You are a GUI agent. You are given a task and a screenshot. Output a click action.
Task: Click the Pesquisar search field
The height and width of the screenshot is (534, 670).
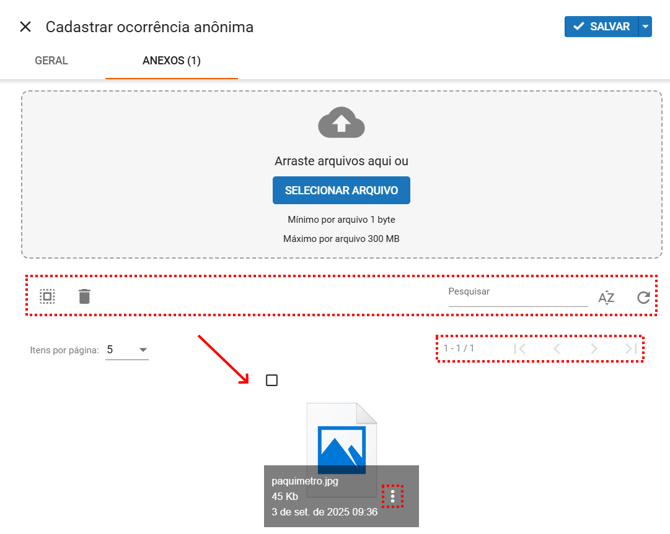tap(516, 294)
